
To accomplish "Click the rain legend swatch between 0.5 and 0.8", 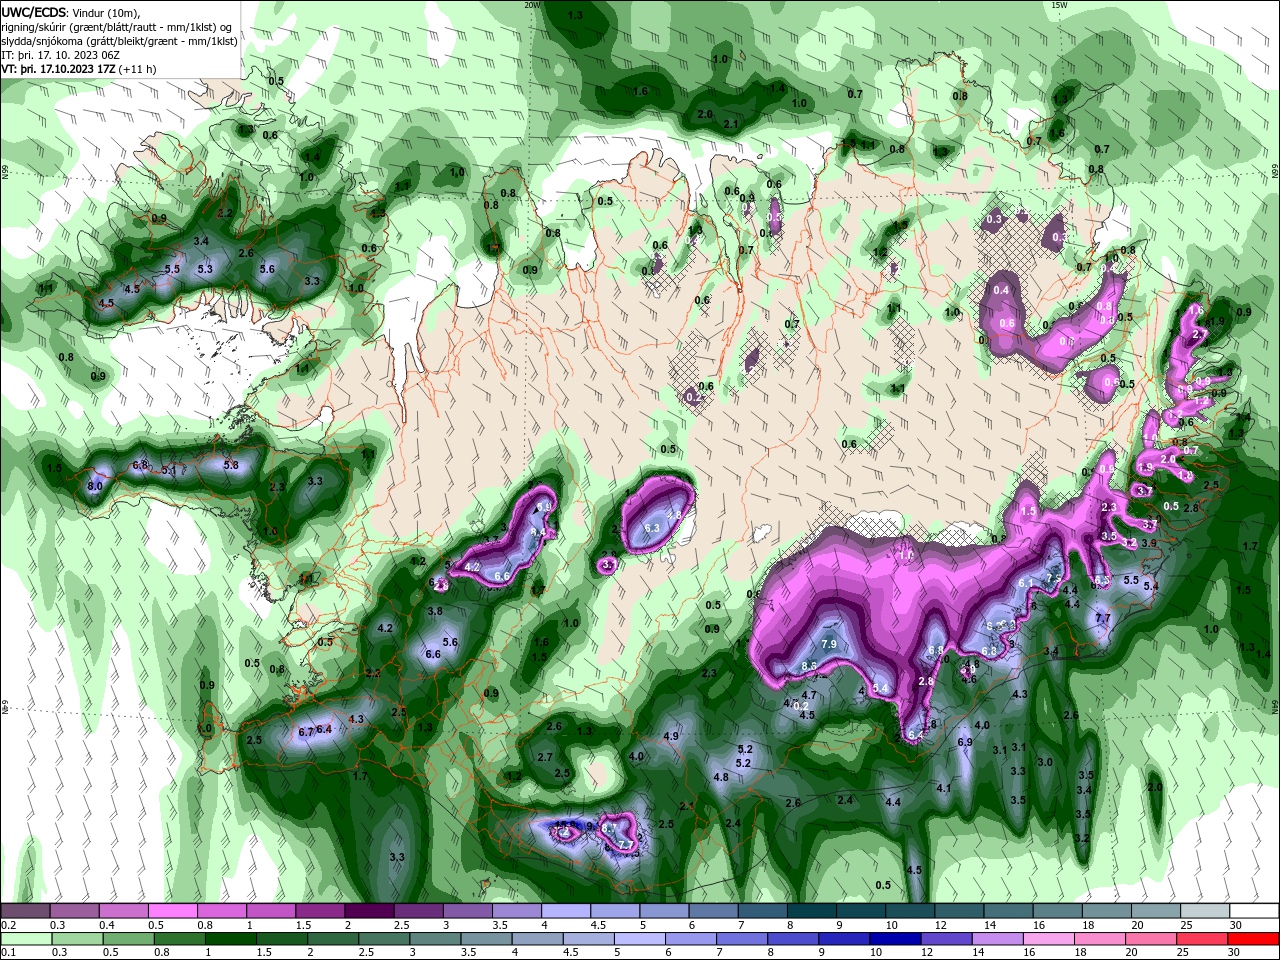I will coord(128,939).
